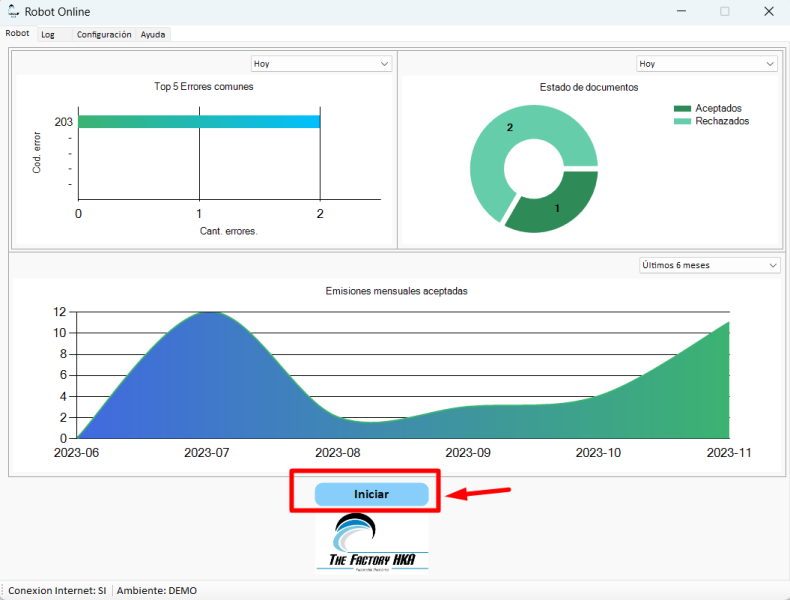
Task: Click The Factory HKA logo
Action: click(x=372, y=543)
